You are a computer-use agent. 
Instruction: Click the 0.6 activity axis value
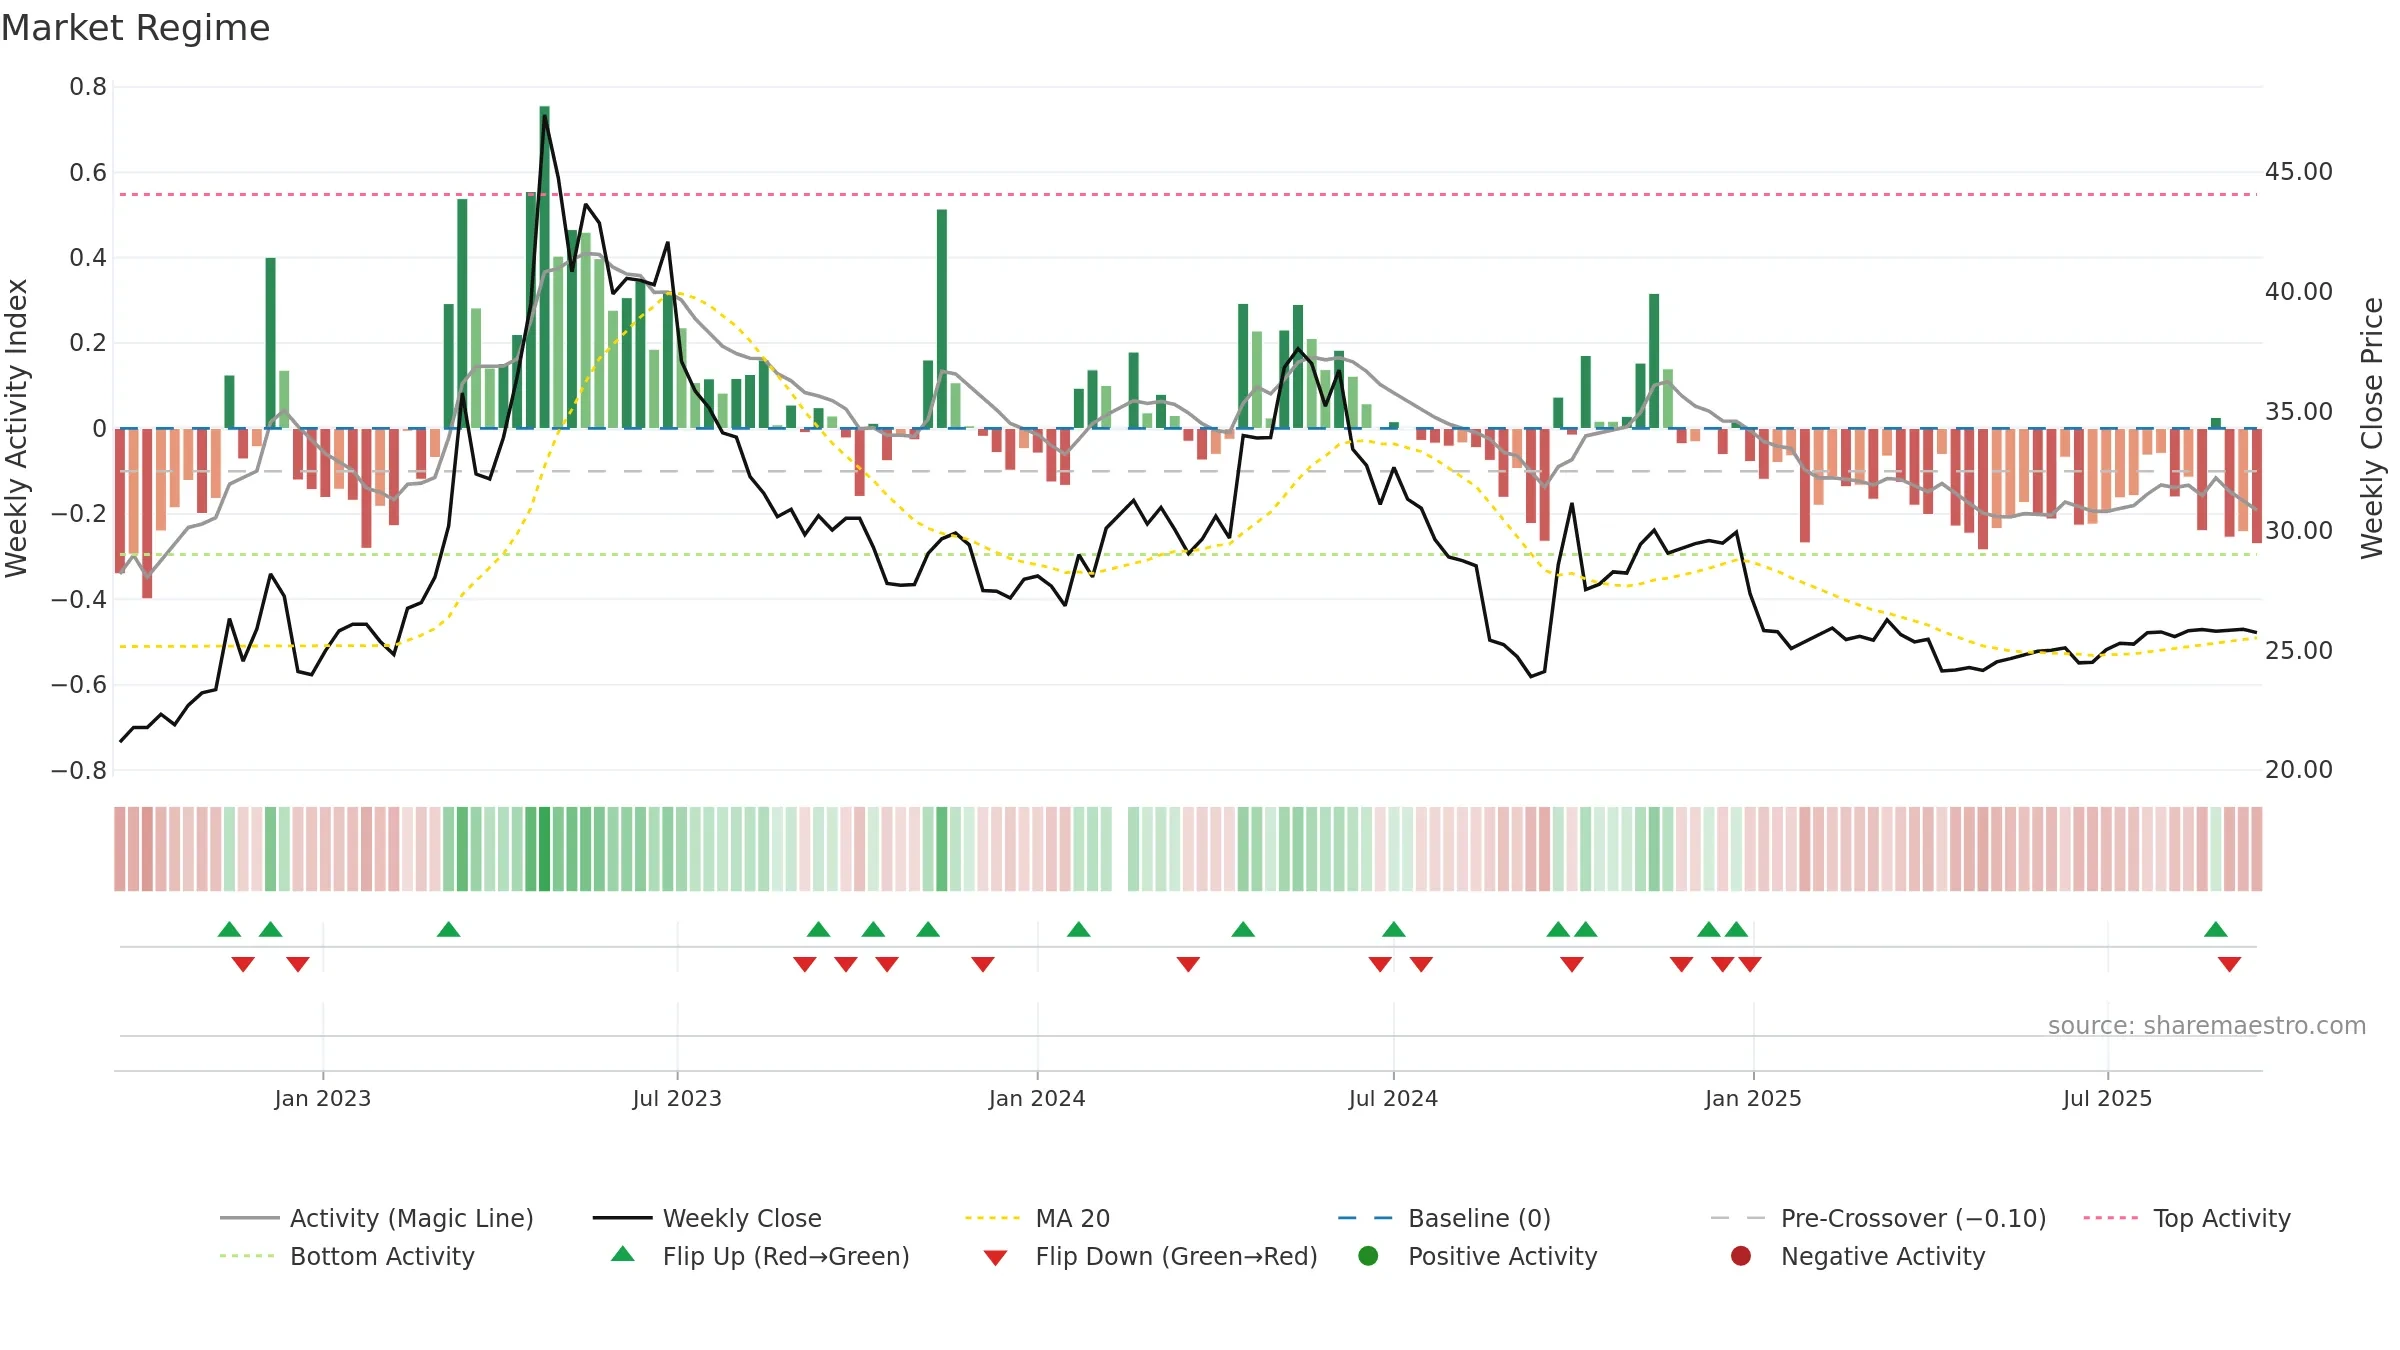[88, 173]
